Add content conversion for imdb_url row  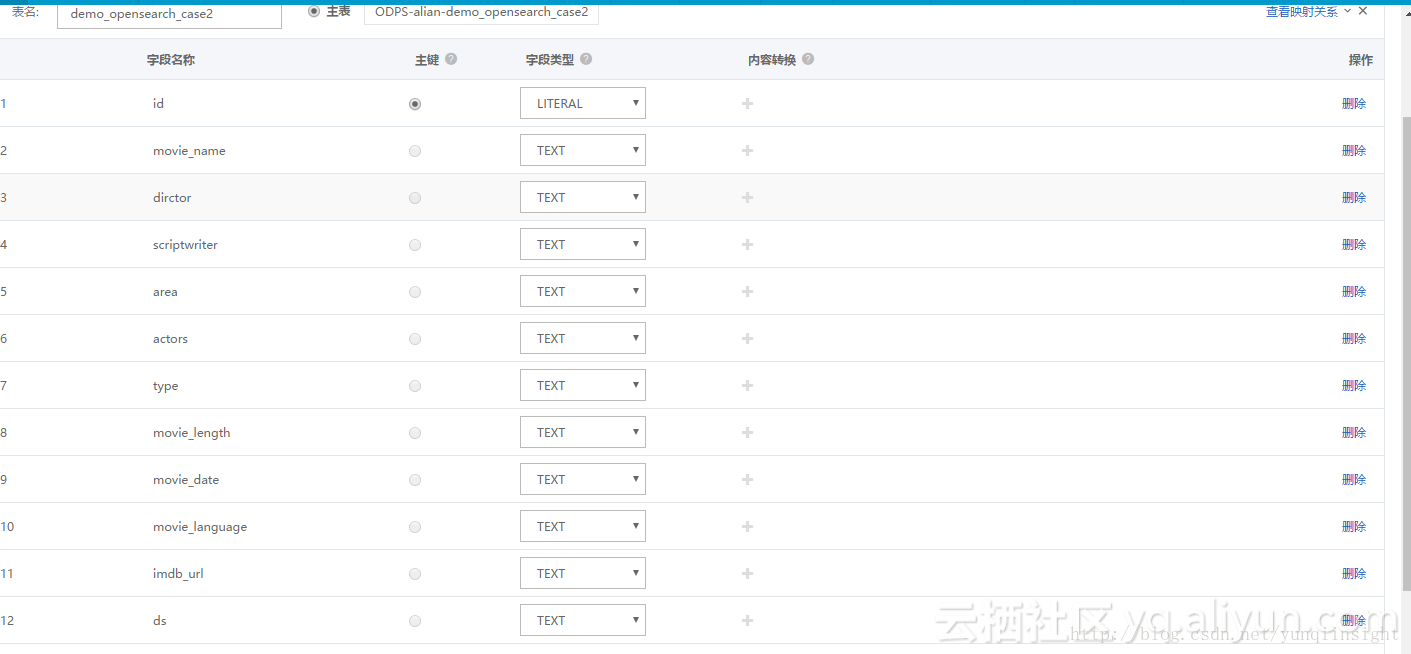coord(747,574)
